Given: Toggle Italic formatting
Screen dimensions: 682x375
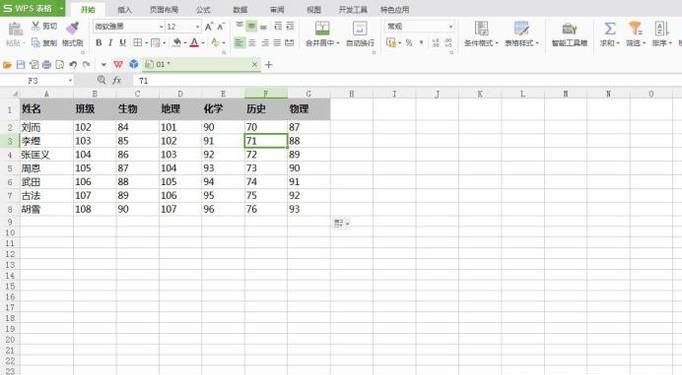Looking at the screenshot, I should 110,43.
